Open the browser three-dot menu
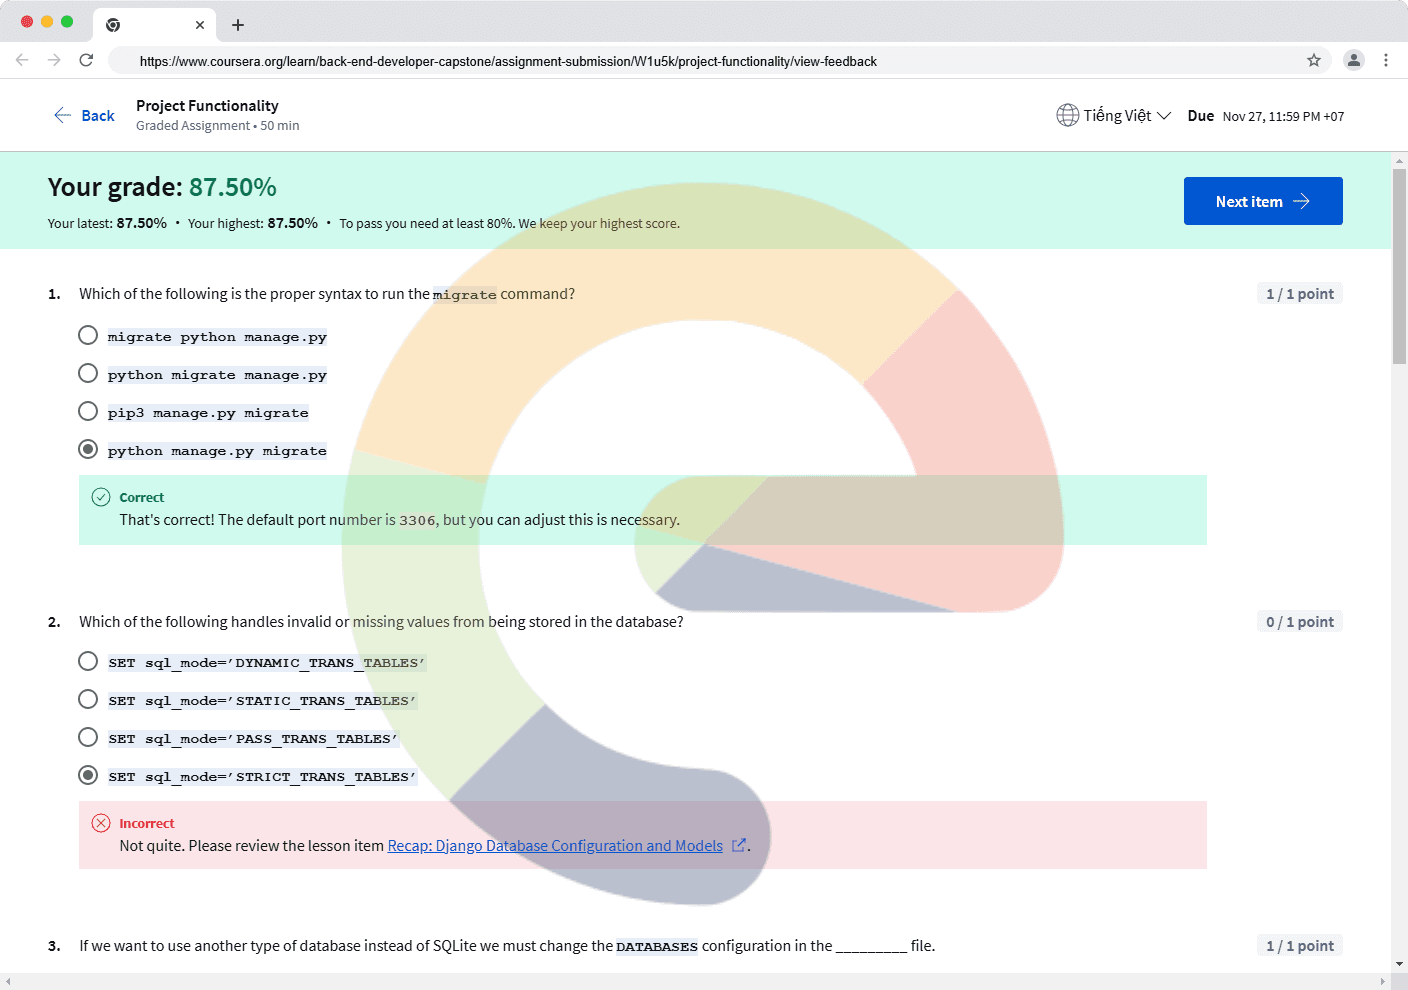The height and width of the screenshot is (990, 1408). pyautogui.click(x=1385, y=60)
